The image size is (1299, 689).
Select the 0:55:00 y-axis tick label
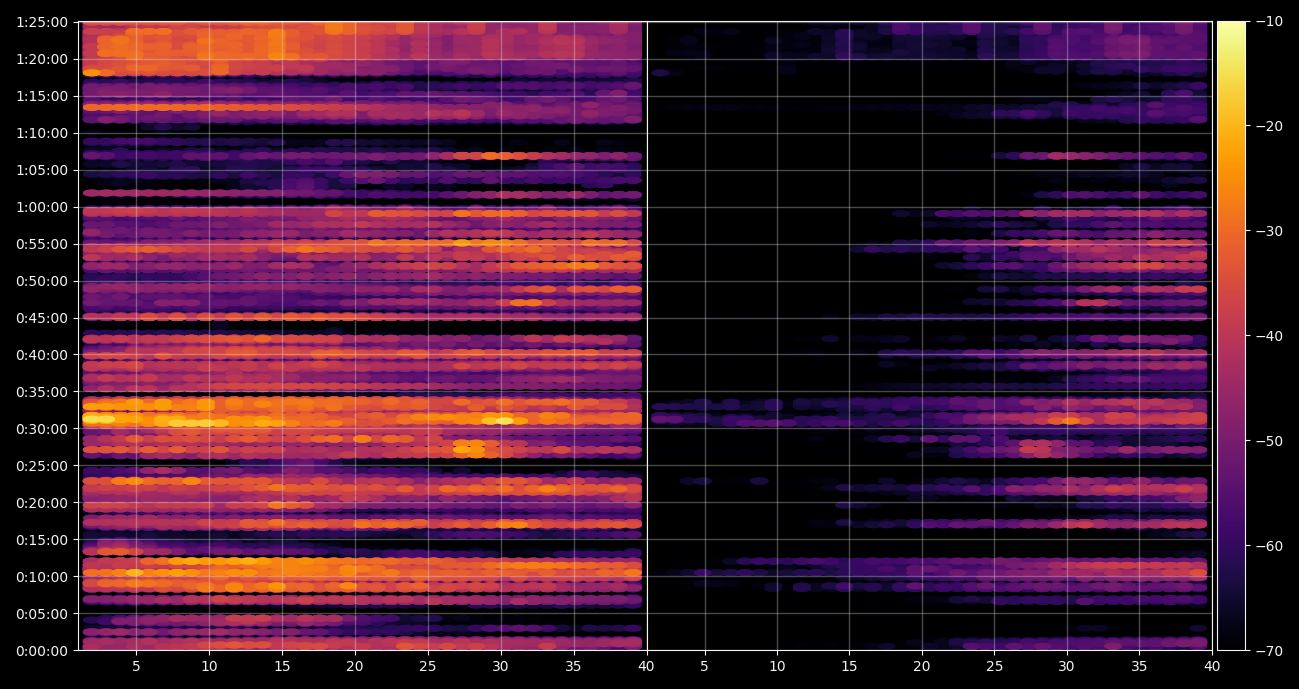click(42, 244)
